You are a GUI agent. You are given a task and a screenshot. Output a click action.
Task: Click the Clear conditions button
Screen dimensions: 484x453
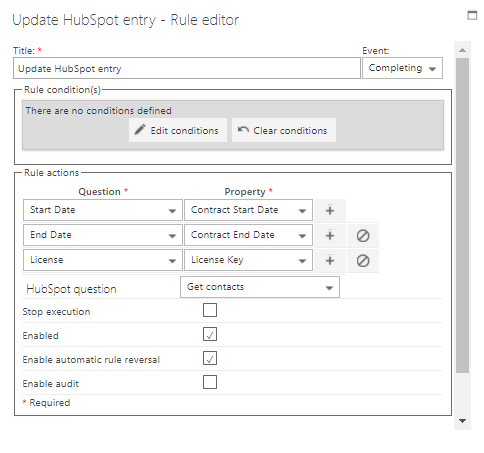(x=284, y=130)
